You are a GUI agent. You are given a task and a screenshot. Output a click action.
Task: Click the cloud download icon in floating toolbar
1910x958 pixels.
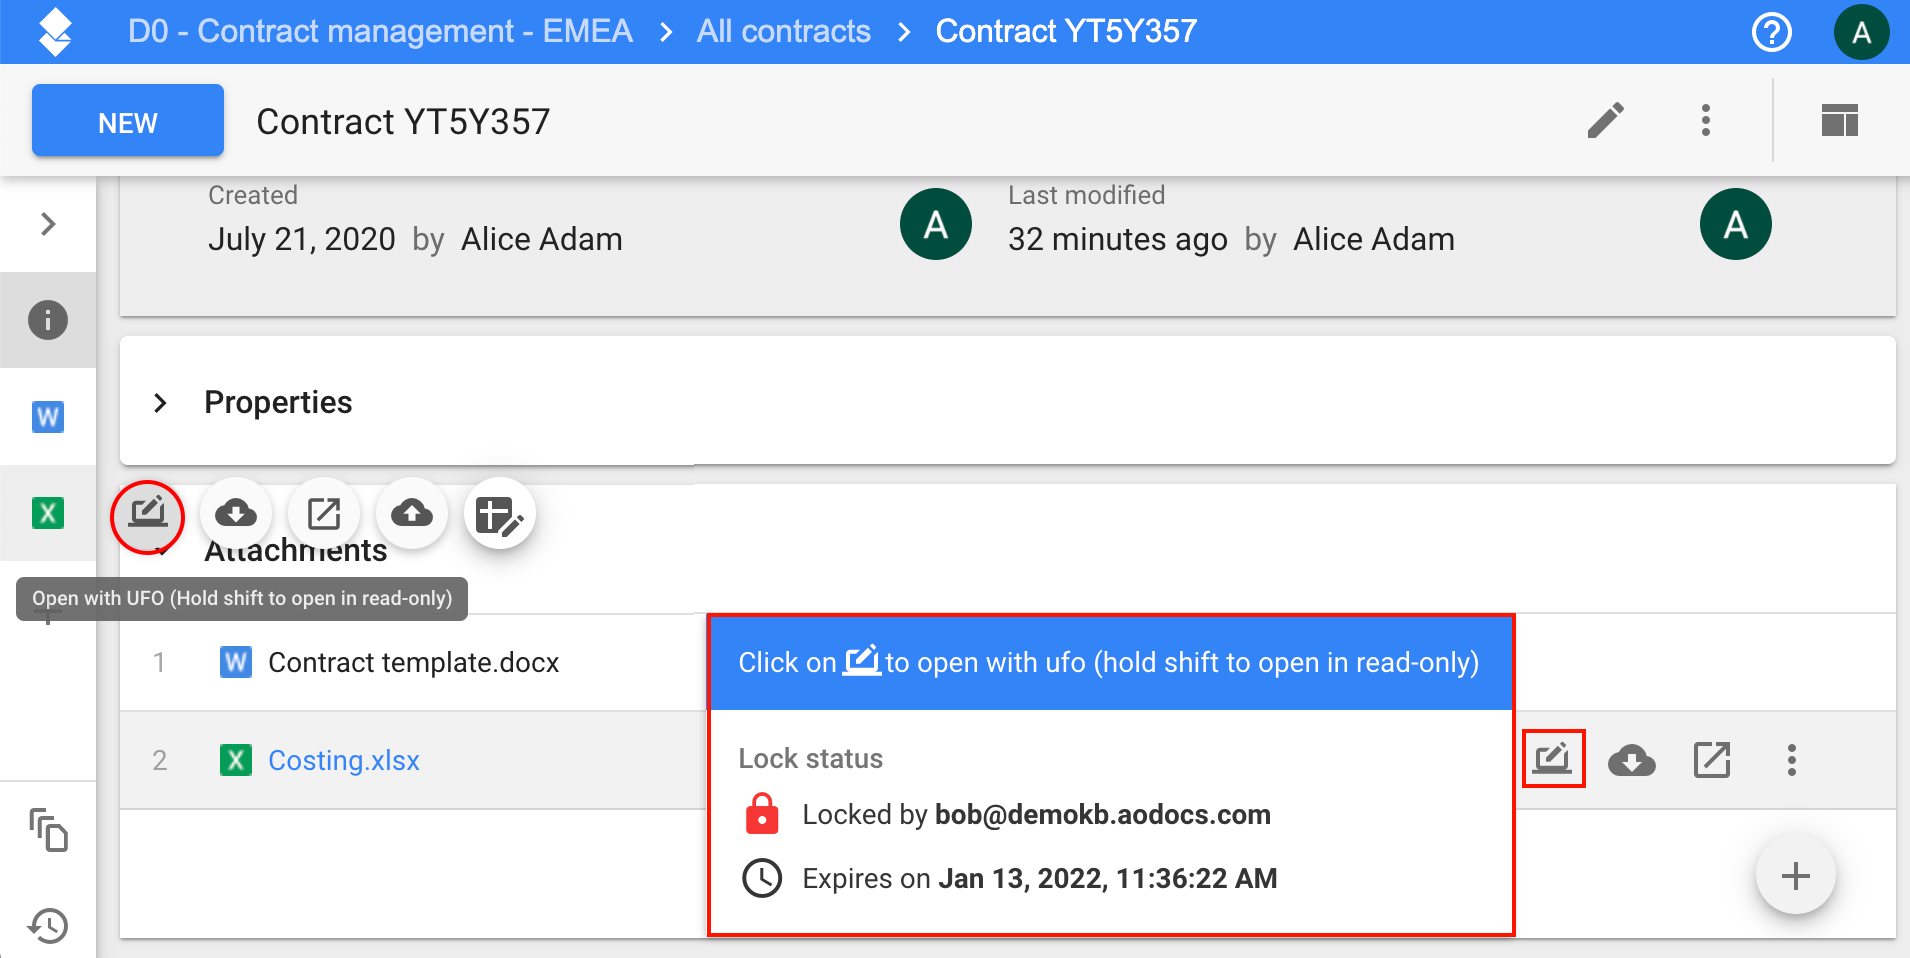[236, 514]
